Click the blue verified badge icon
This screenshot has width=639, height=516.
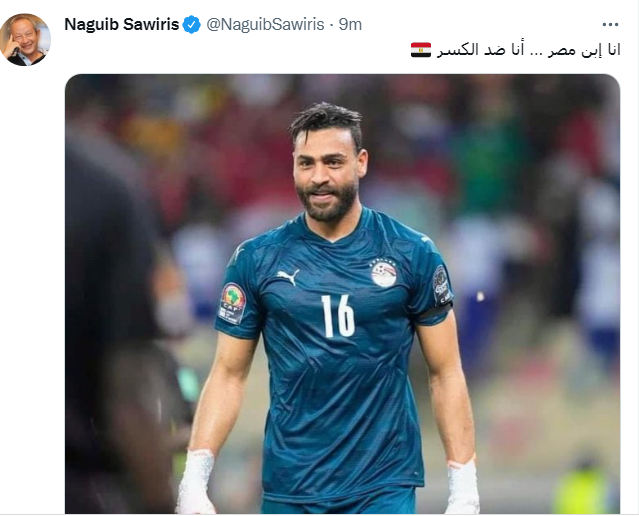191,25
